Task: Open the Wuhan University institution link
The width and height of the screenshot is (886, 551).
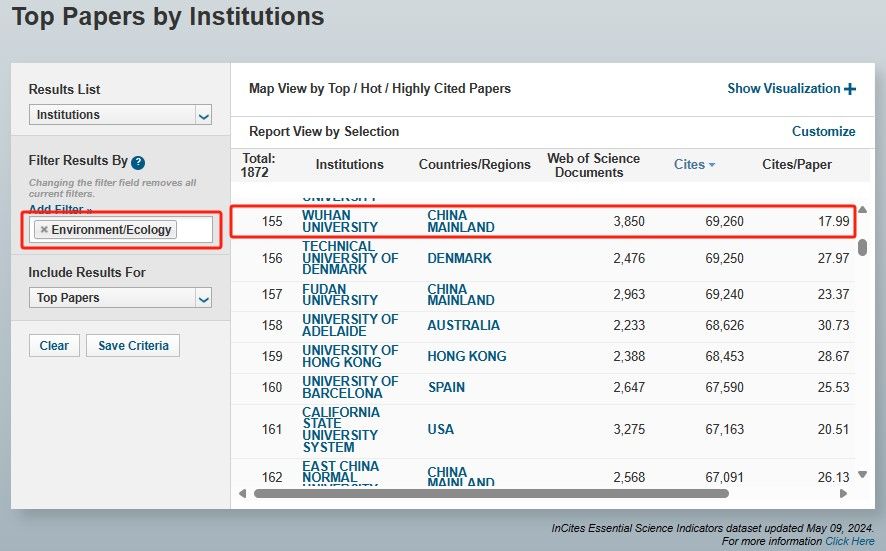Action: (340, 221)
